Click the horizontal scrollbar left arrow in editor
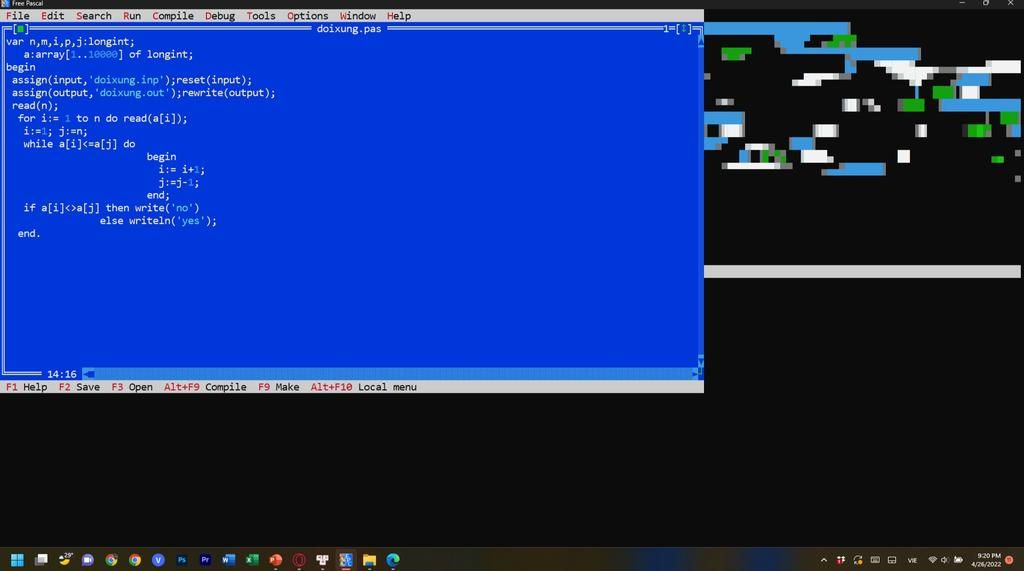The image size is (1024, 571). point(89,374)
